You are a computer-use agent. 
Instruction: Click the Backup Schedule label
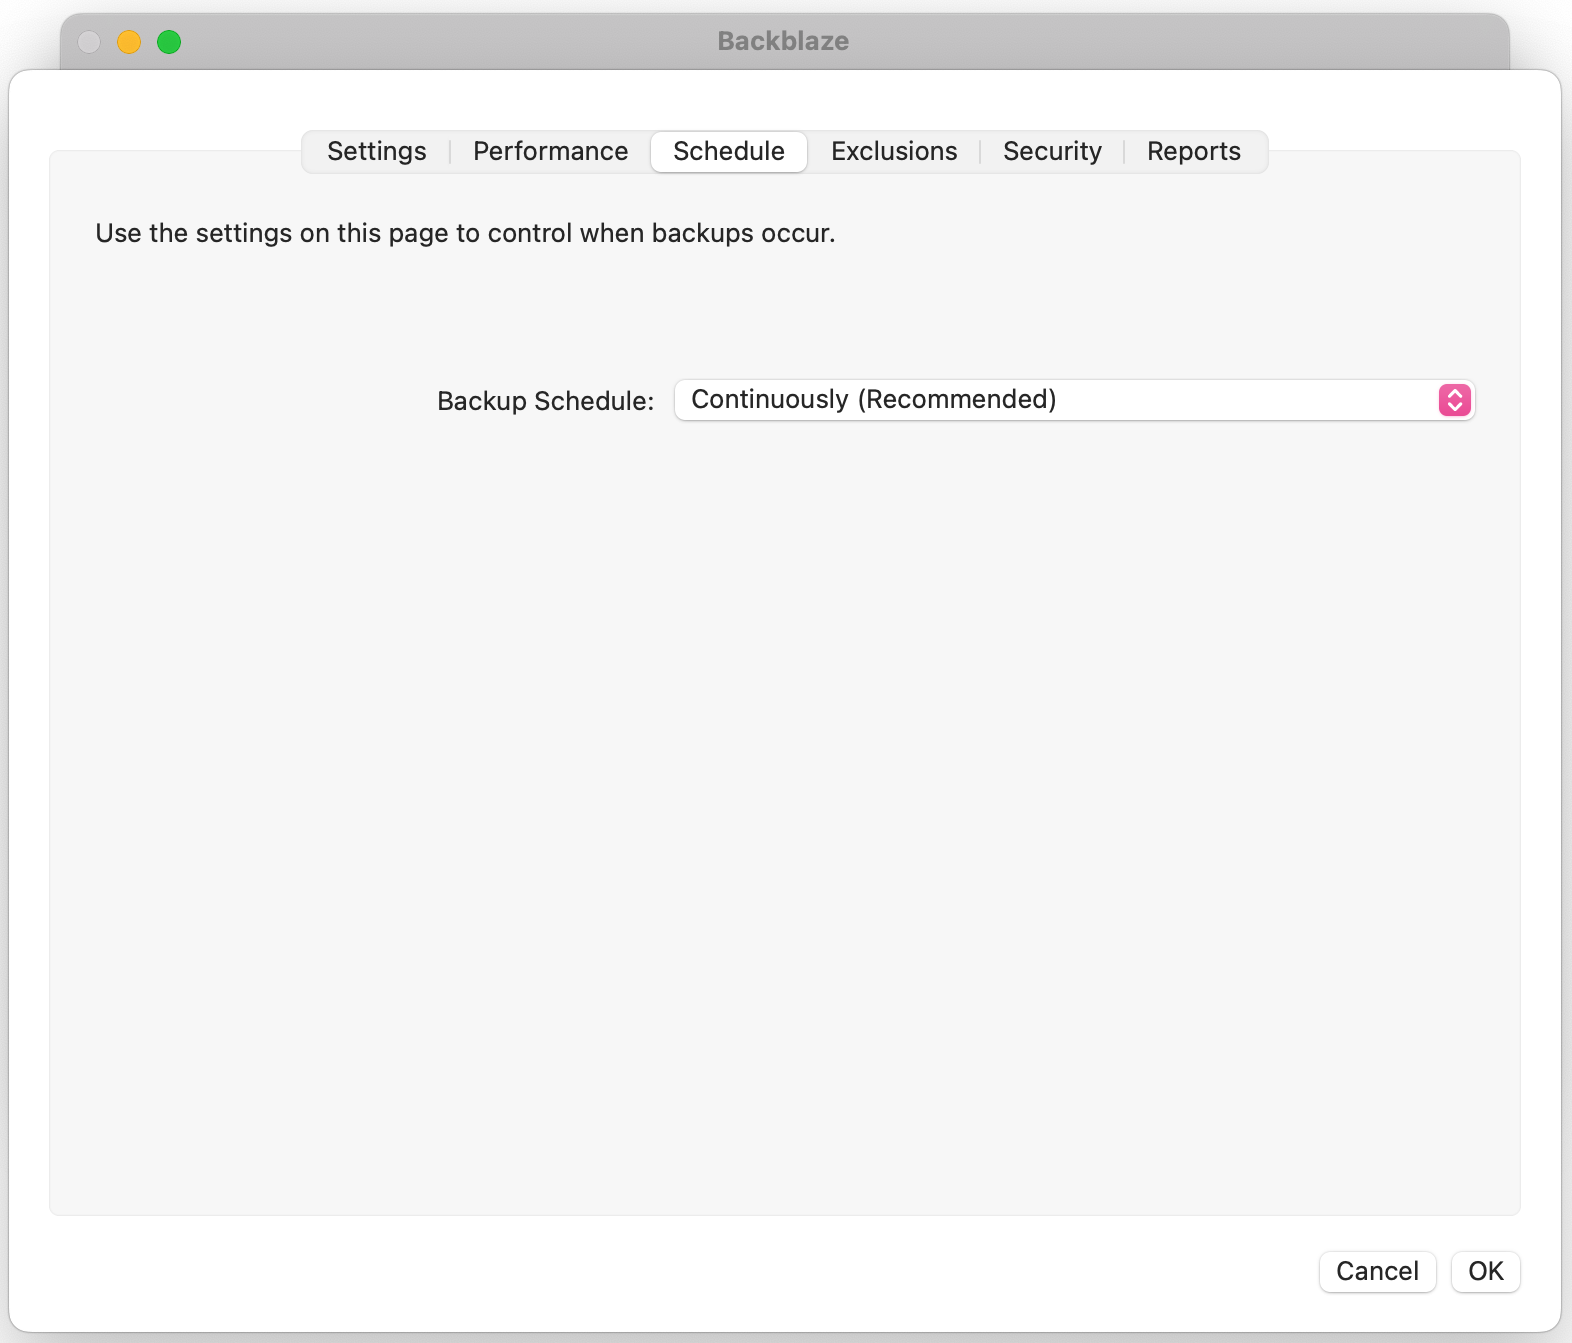tap(545, 401)
